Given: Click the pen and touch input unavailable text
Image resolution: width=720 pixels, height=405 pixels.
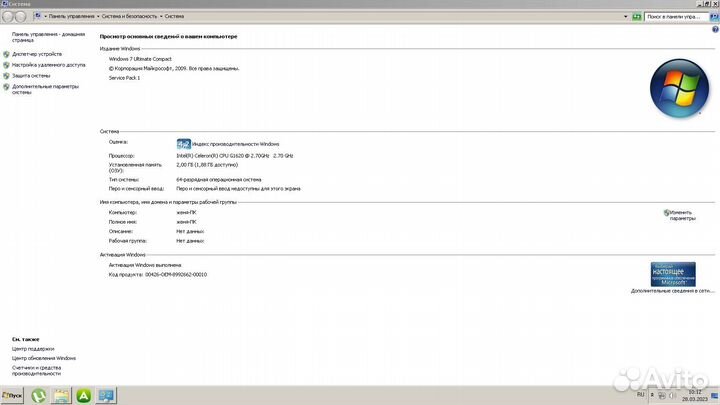Looking at the screenshot, I should 238,189.
